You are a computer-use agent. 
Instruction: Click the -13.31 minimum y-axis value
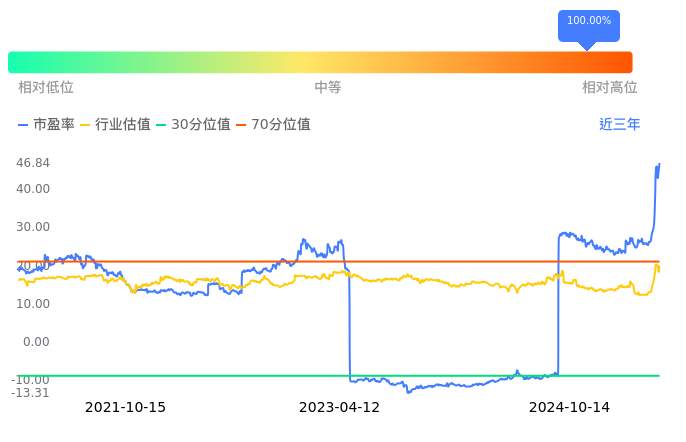(31, 392)
